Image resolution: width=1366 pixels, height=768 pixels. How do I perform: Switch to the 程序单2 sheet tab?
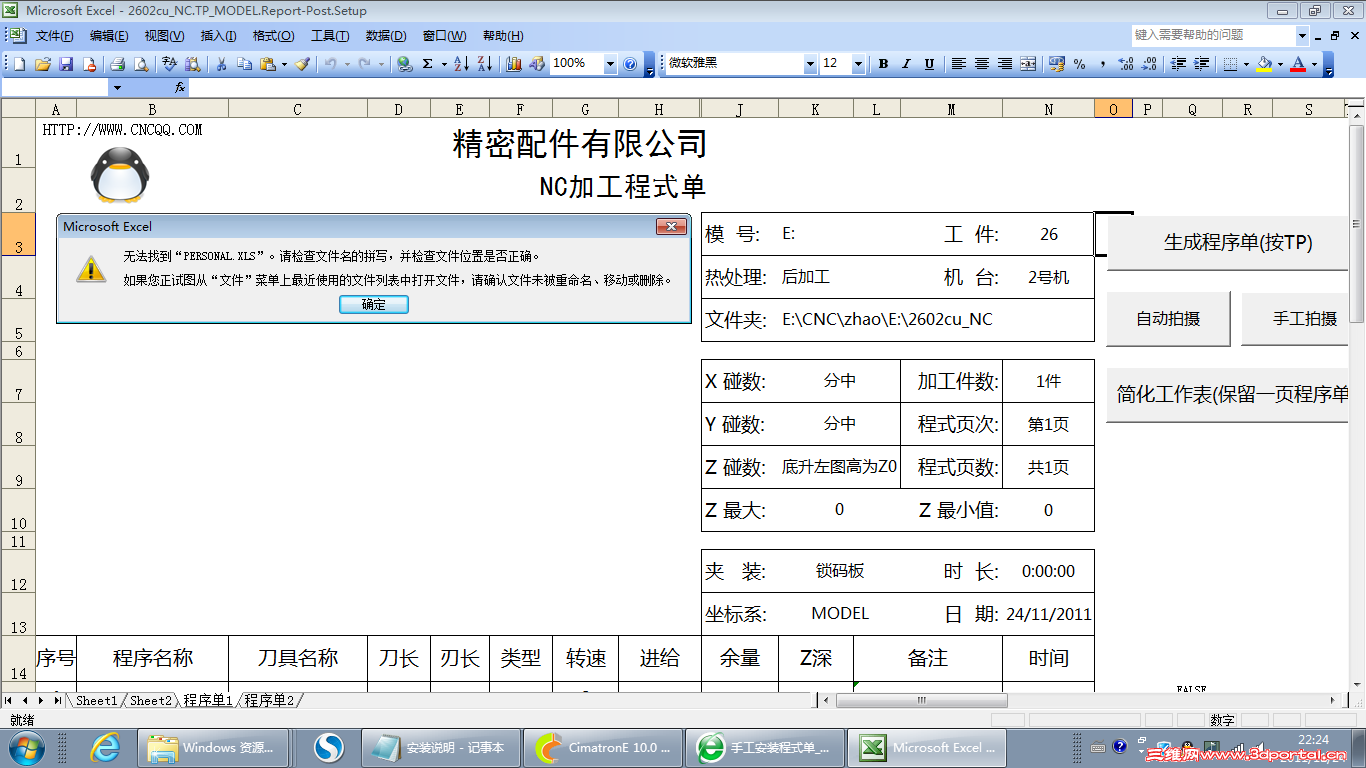268,700
